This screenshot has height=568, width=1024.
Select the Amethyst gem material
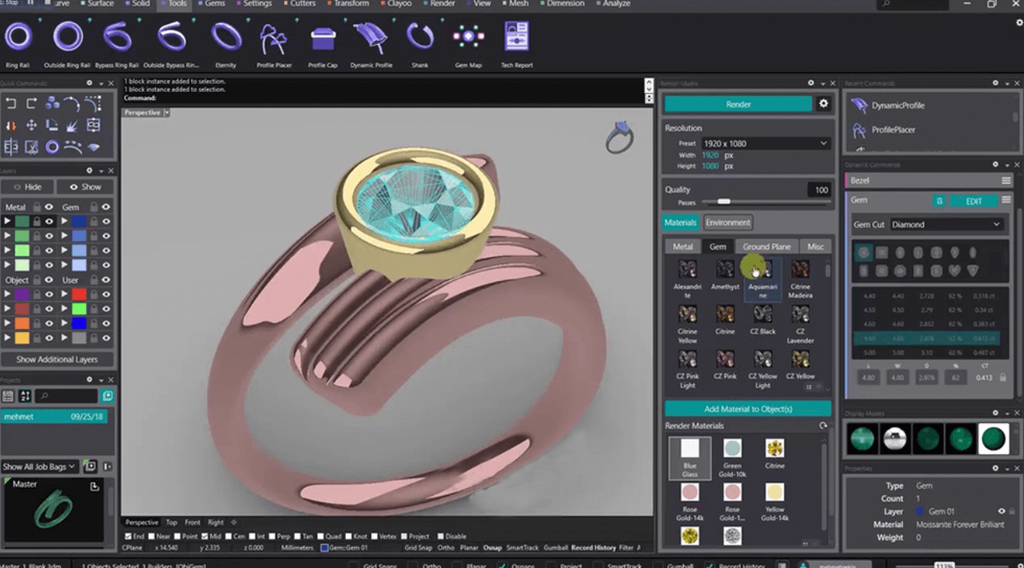(x=725, y=275)
